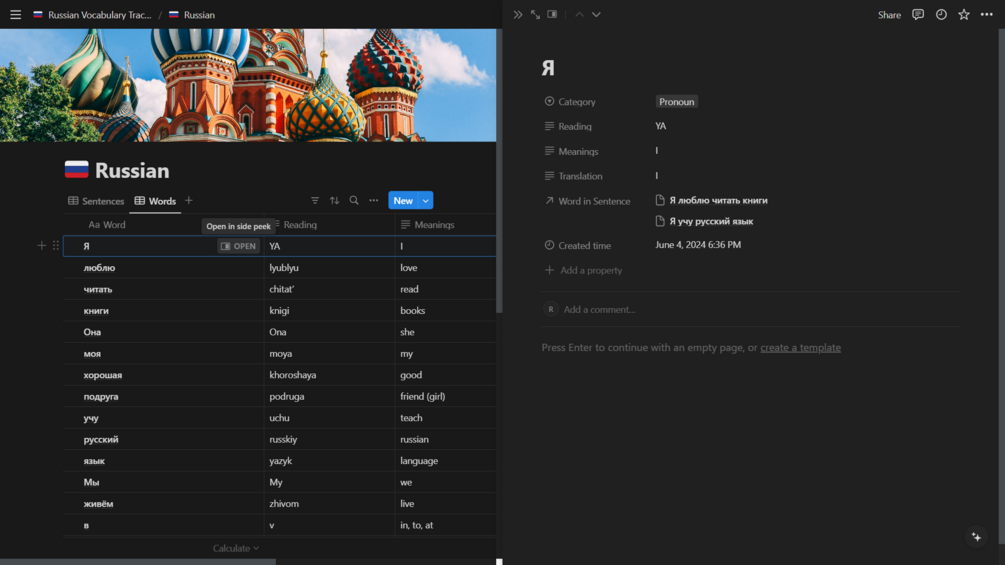Click the in, to, at meaning cell
1005x565 pixels.
click(x=445, y=525)
